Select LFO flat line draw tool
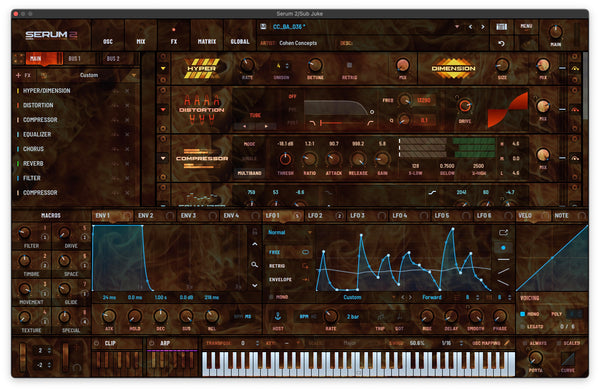The image size is (600, 391). (x=503, y=260)
